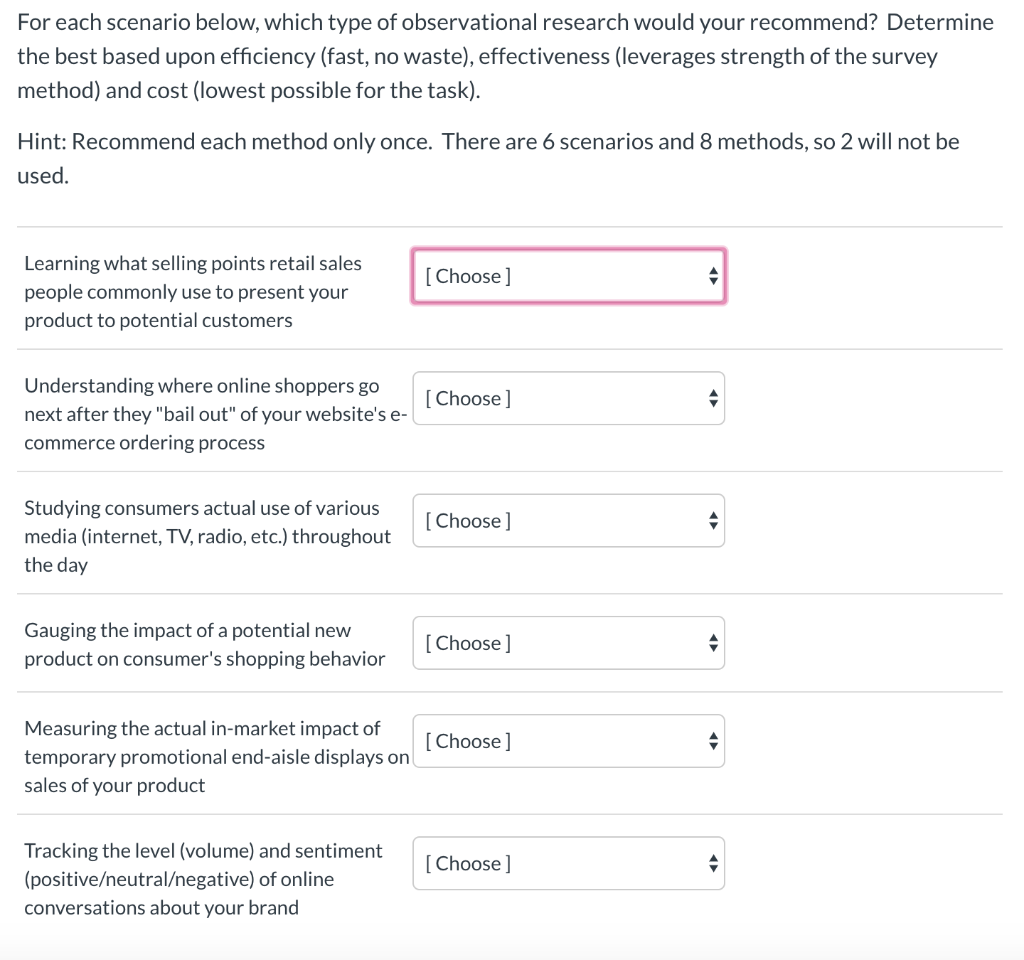Screen dimensions: 1024x960
Task: Click the up-down arrow icon in the e-commerce bail out row
Action: pos(713,398)
